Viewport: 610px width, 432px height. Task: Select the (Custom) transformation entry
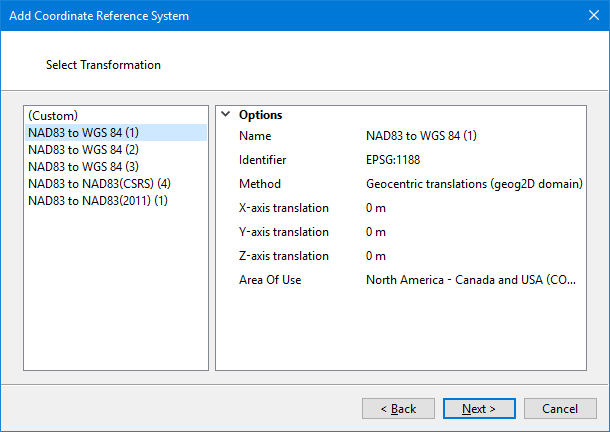[53, 116]
